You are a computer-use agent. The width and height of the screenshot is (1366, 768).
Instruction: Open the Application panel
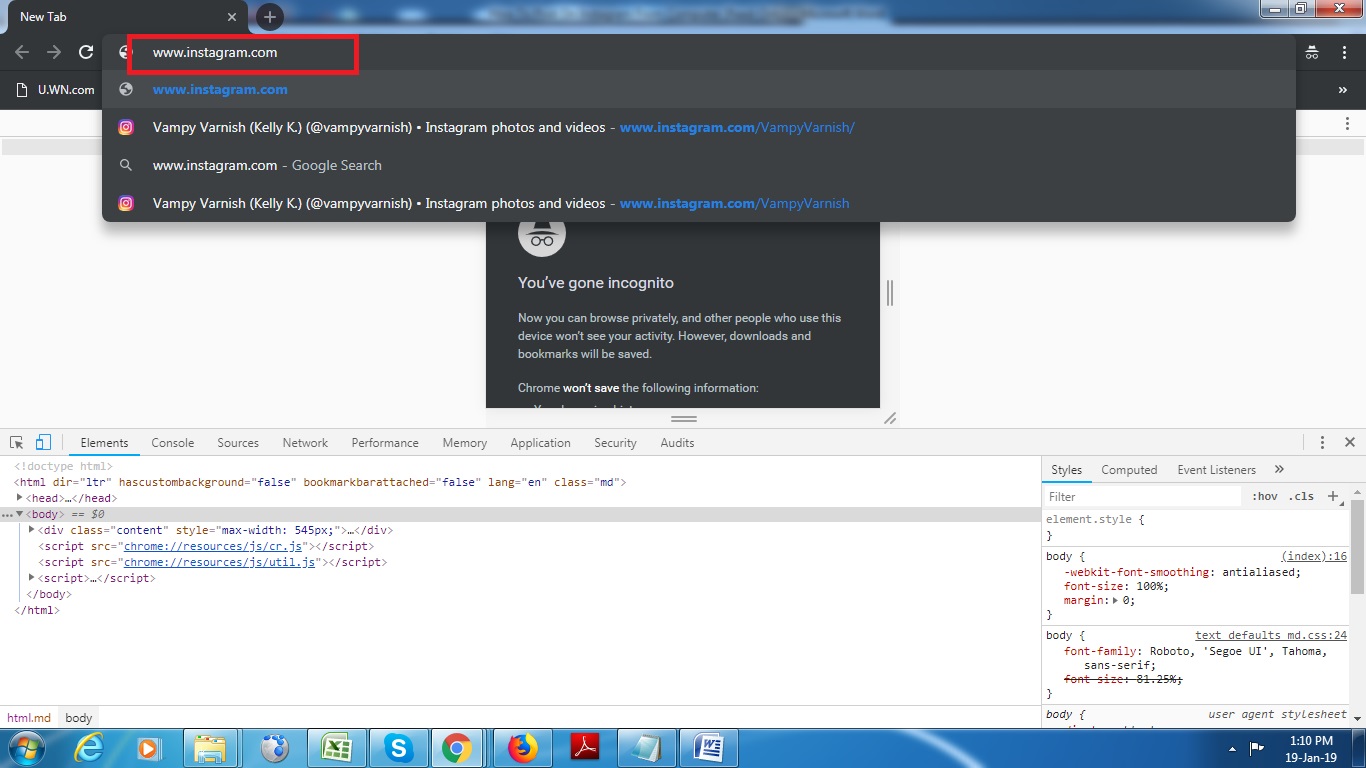point(540,443)
